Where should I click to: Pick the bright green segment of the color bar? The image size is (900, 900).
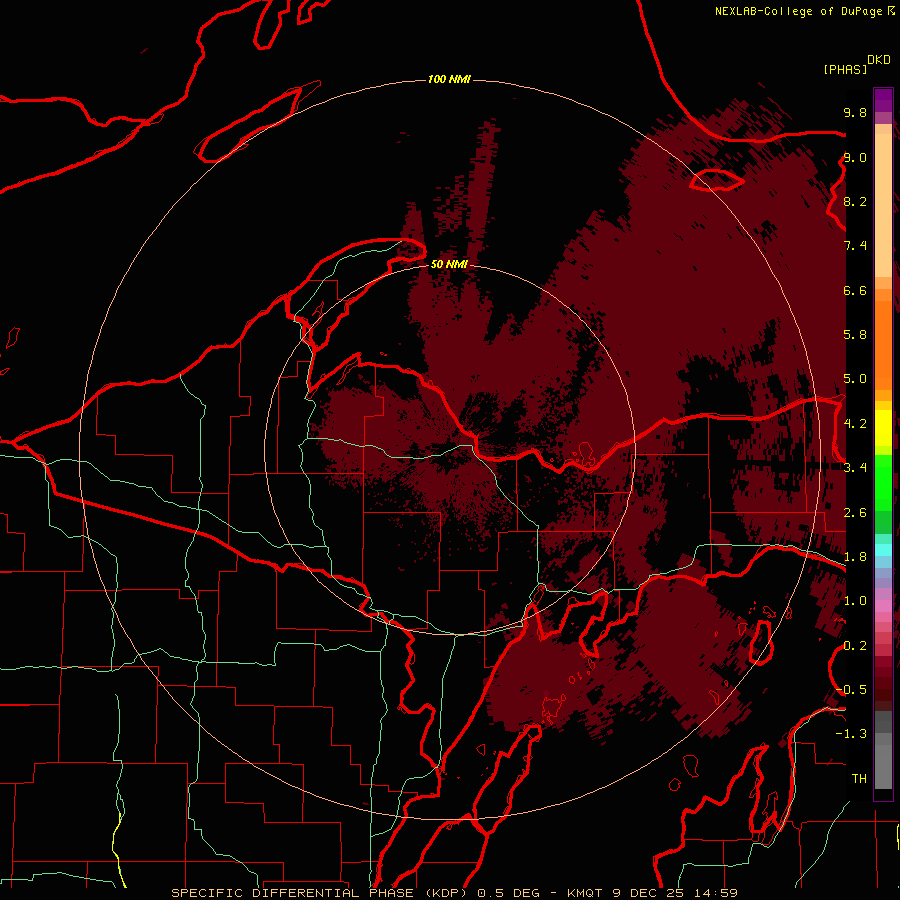coord(883,482)
